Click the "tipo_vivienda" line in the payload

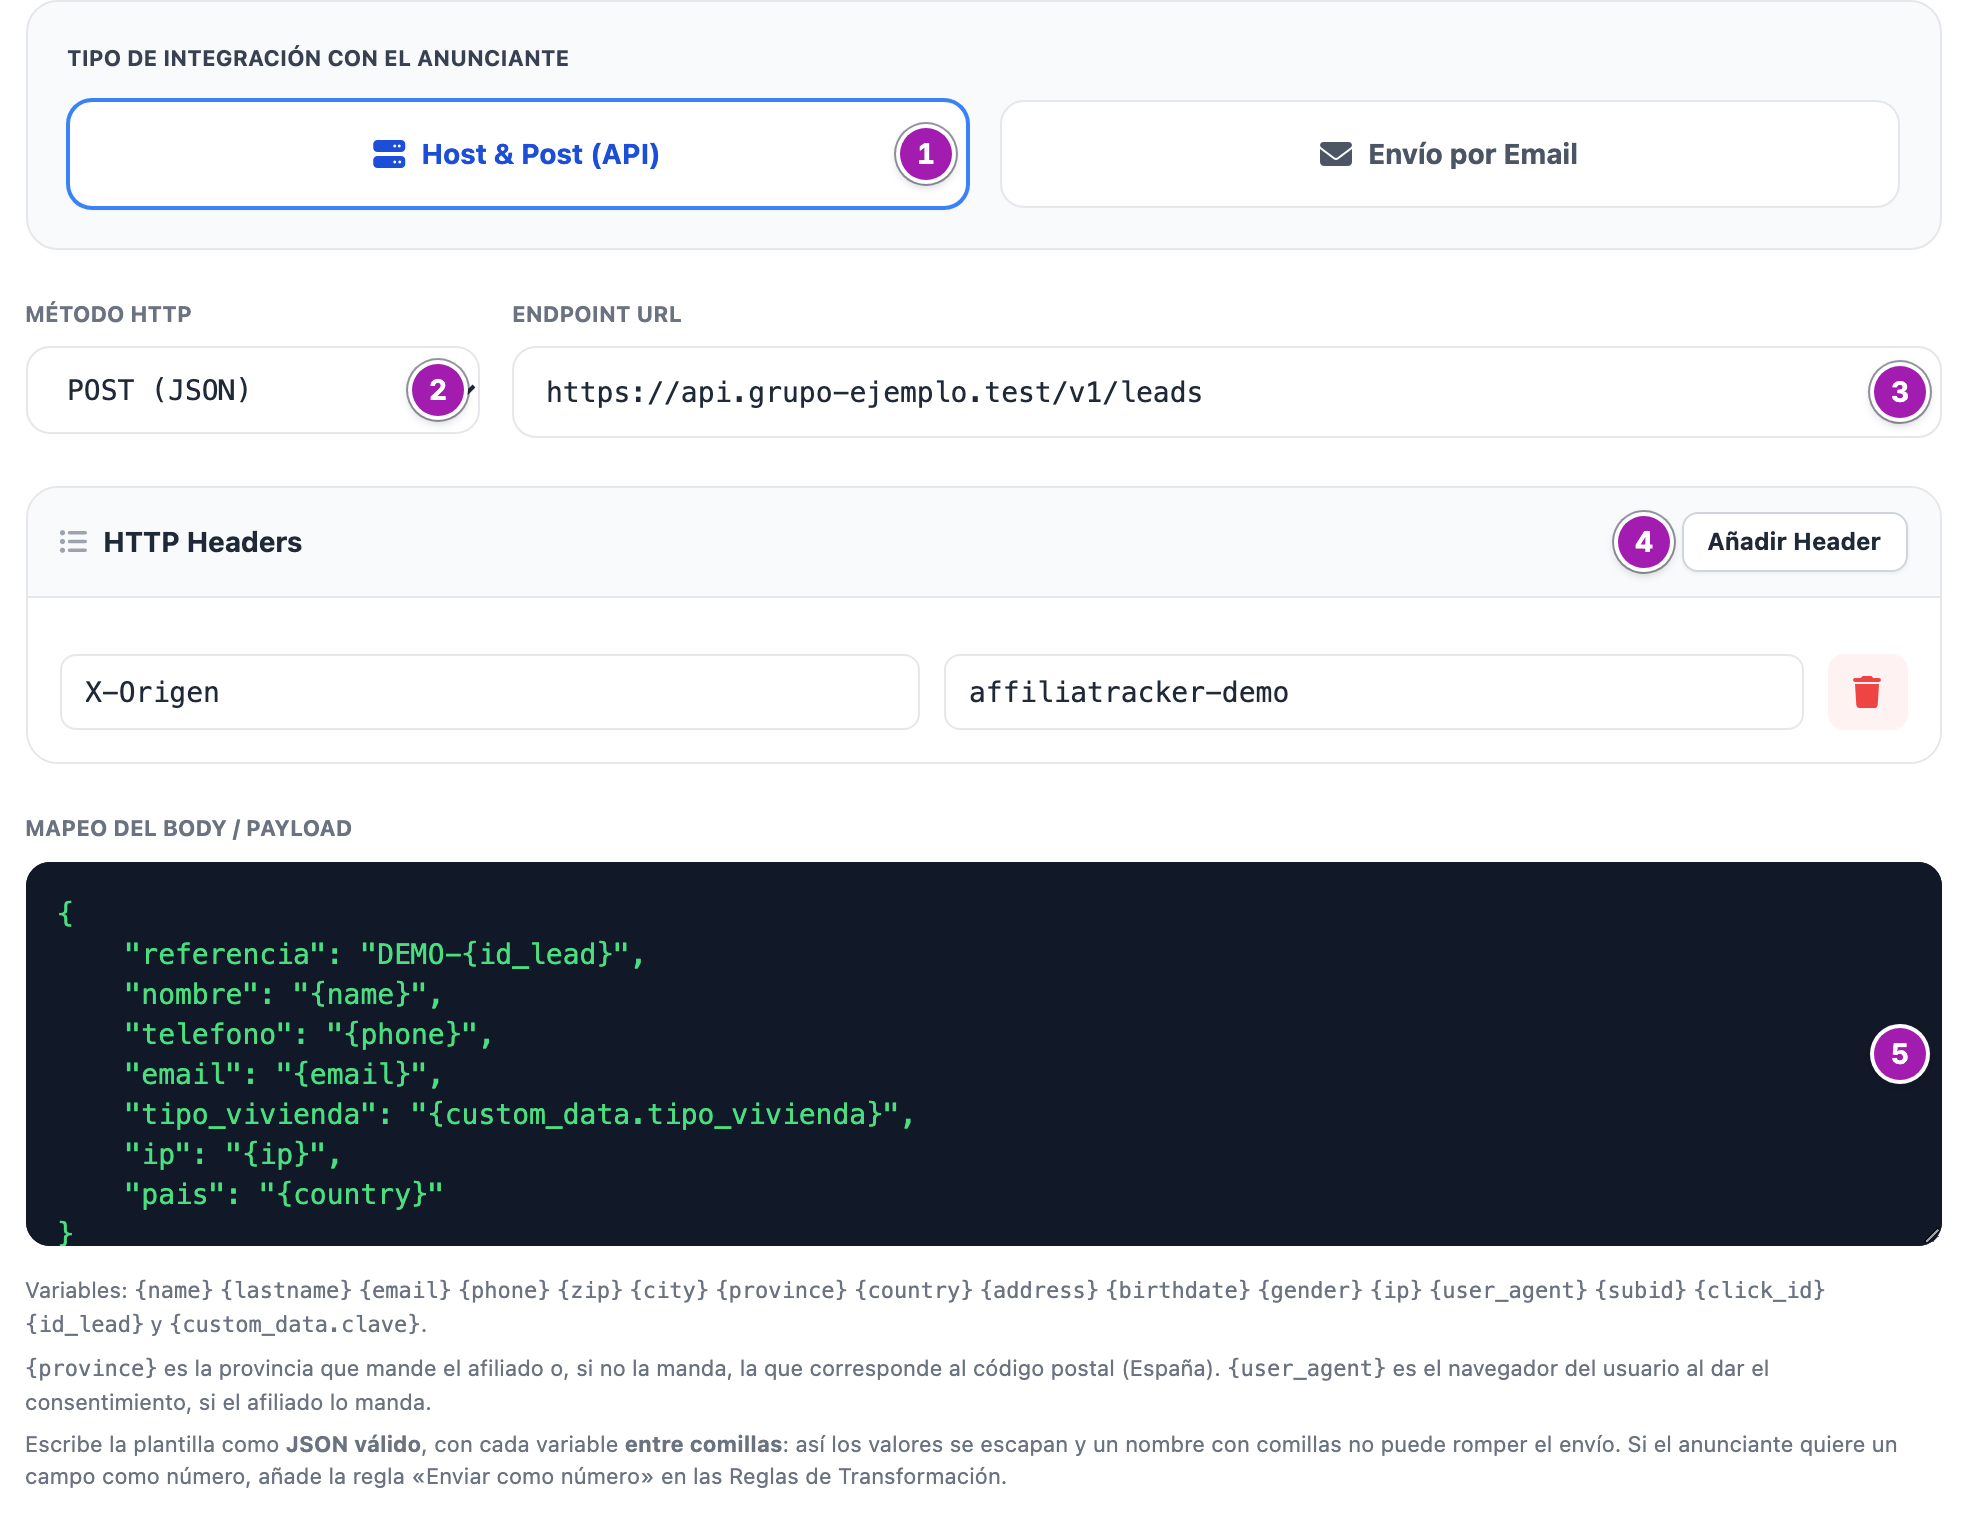click(x=519, y=1114)
